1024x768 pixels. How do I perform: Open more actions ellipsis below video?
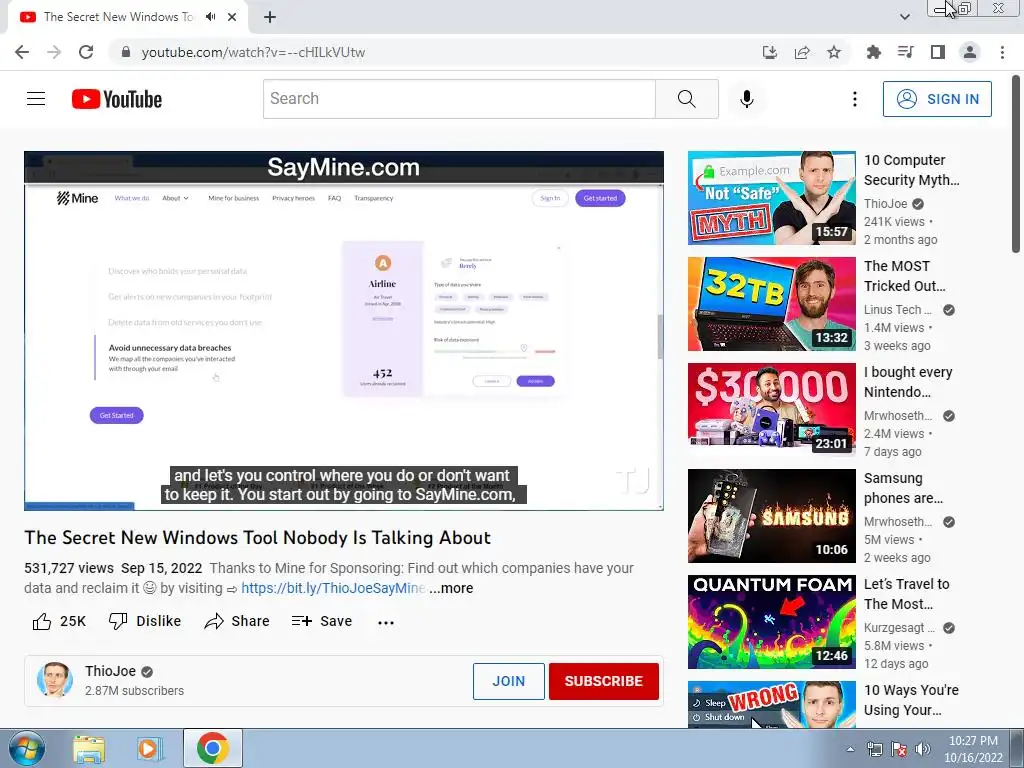point(386,622)
